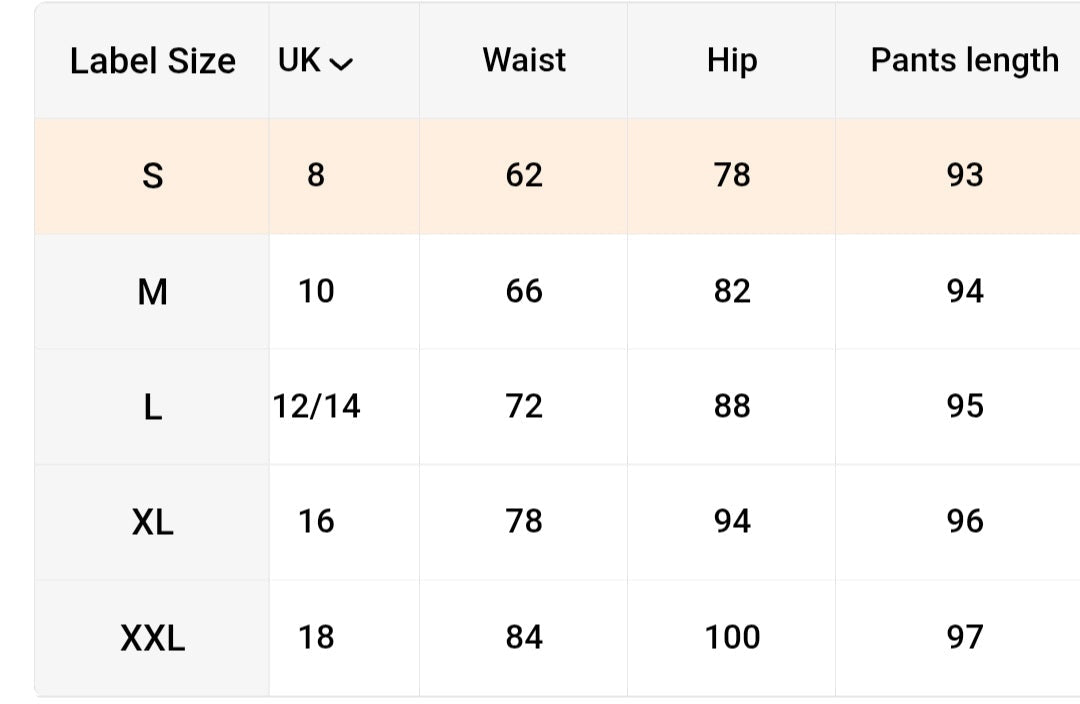Click the UK size 16 cell

(x=316, y=522)
